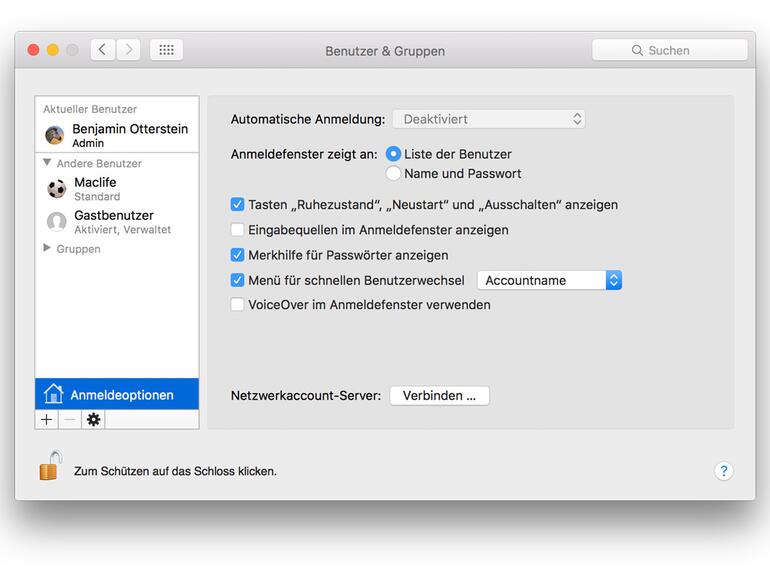Image resolution: width=770 pixels, height=578 pixels.
Task: Click the help question mark button
Action: pos(724,471)
